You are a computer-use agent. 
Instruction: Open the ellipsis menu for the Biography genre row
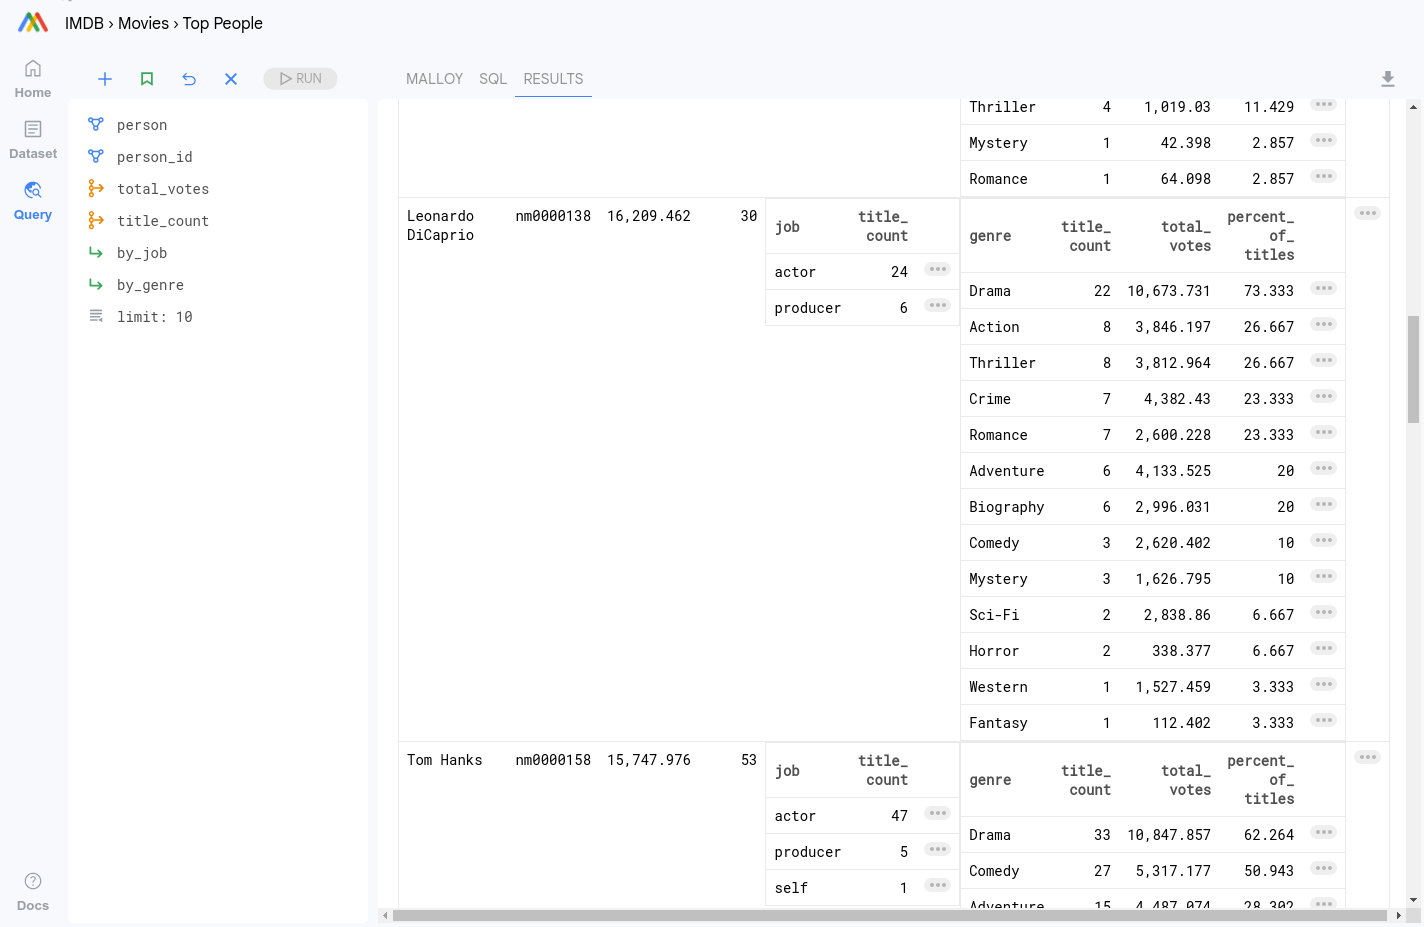[x=1324, y=504]
